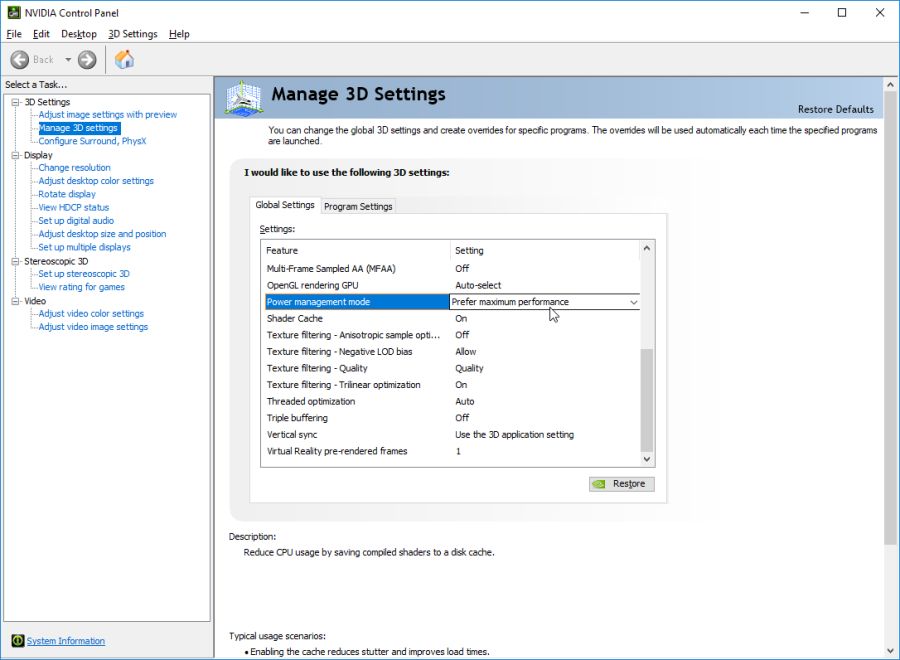Select Manage 3D settings task
Viewport: 900px width, 660px height.
click(78, 128)
